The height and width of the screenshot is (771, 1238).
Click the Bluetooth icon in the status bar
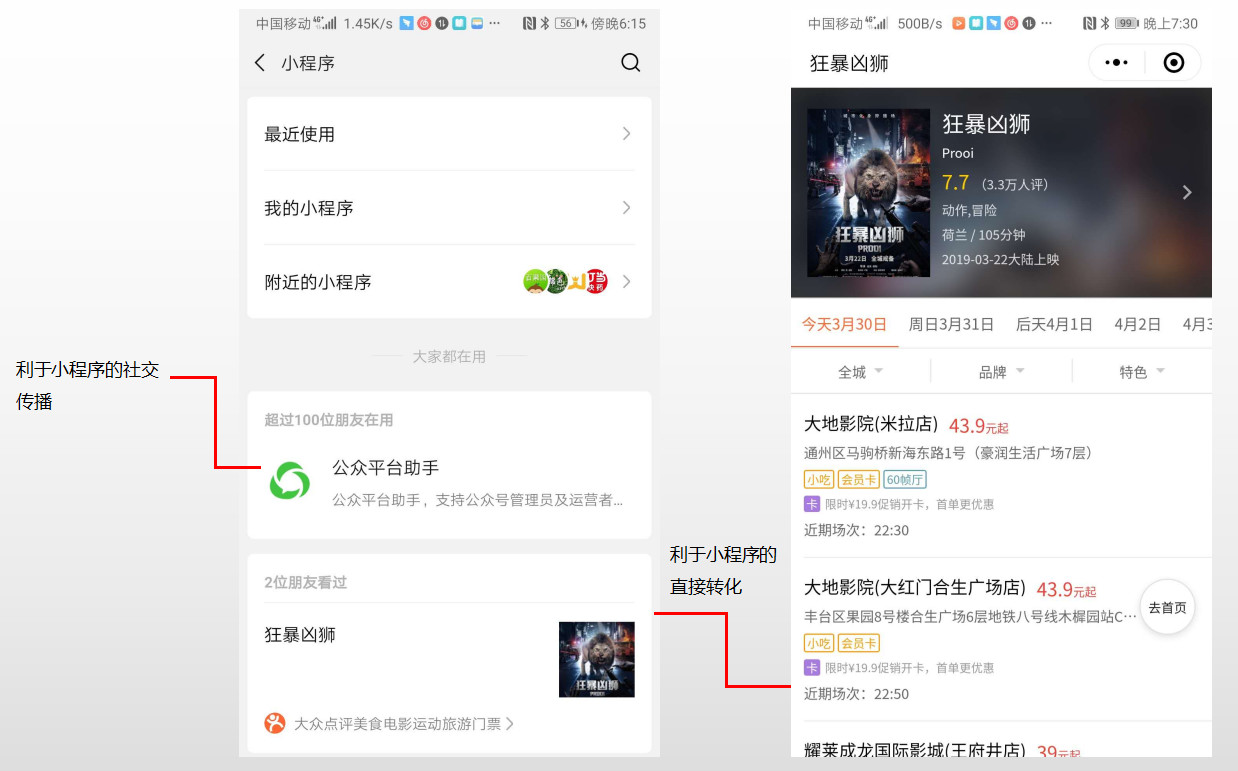(x=1107, y=23)
